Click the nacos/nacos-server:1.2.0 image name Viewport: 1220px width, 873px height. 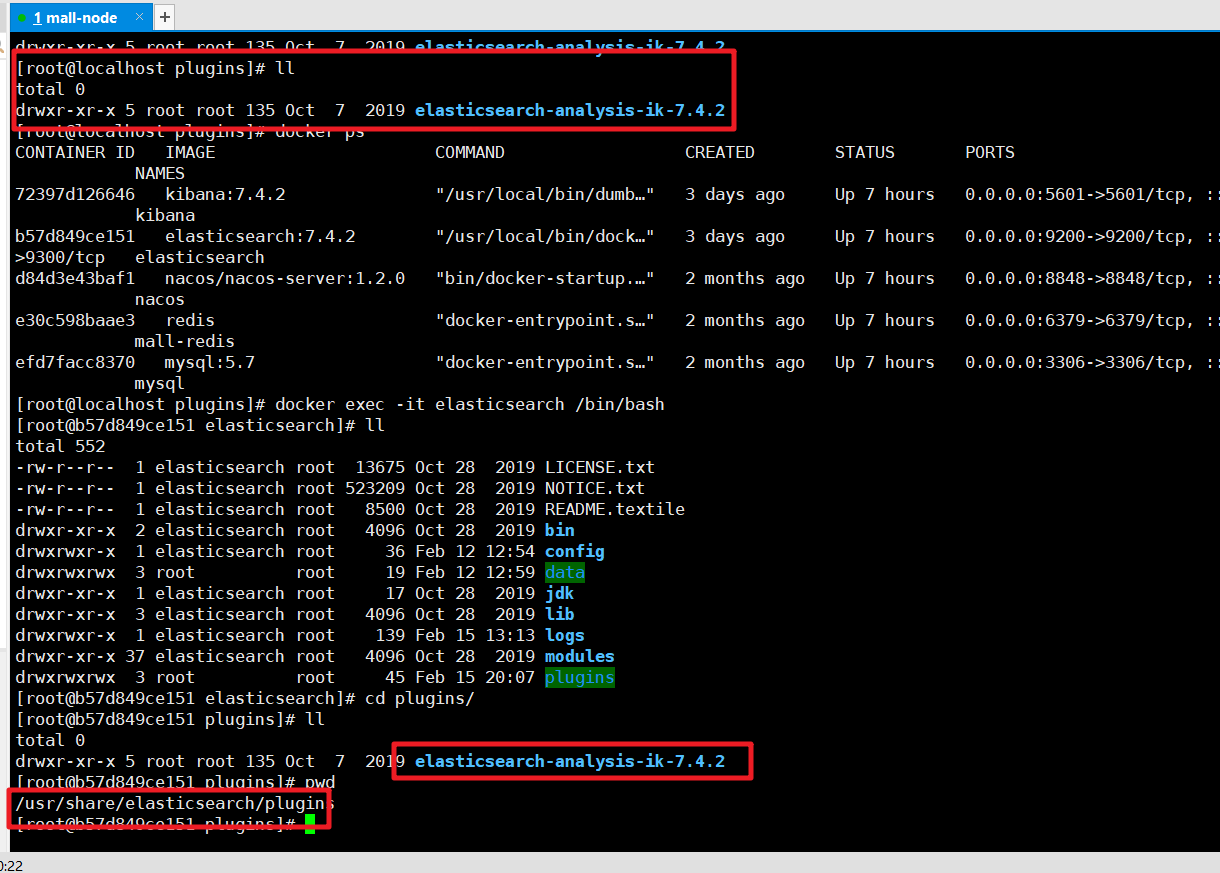285,278
